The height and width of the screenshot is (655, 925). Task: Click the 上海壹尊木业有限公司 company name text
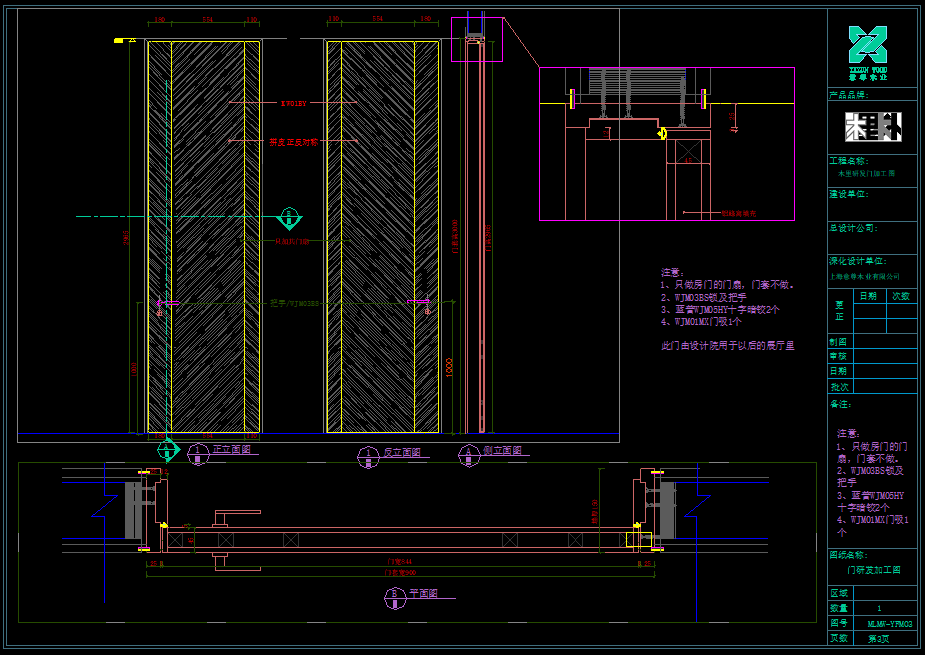coord(864,276)
